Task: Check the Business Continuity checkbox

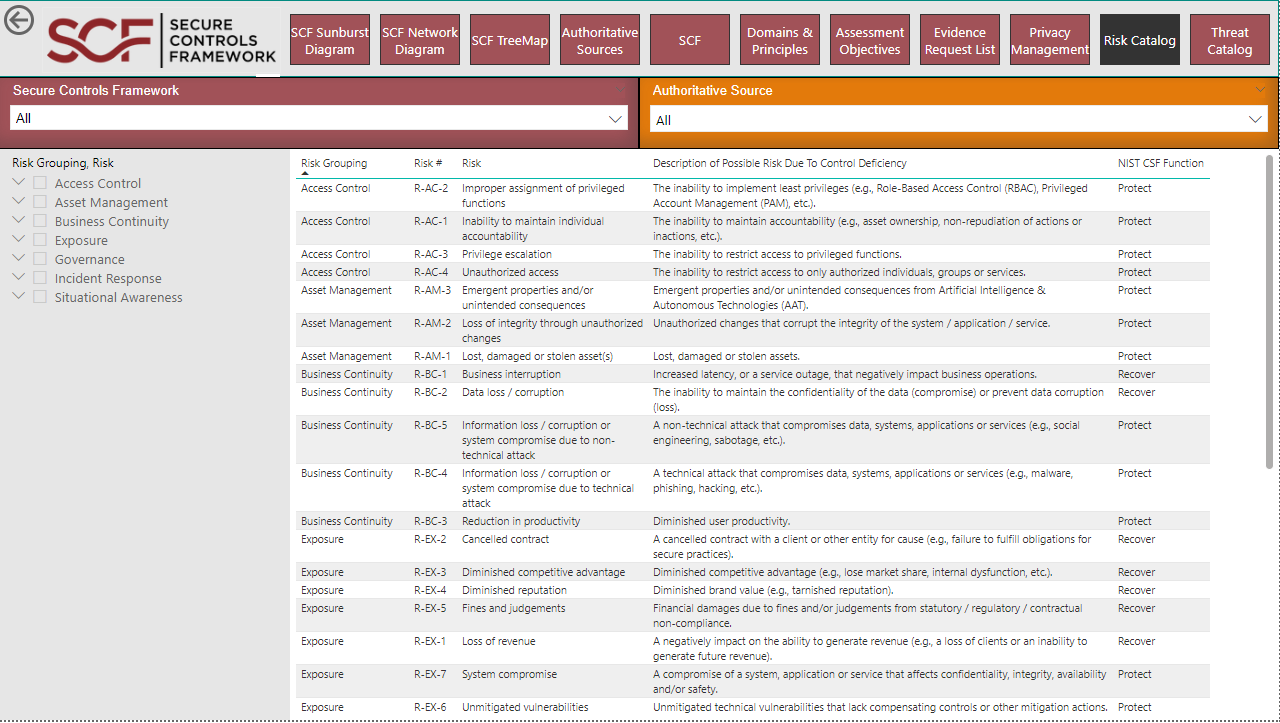Action: coord(38,221)
